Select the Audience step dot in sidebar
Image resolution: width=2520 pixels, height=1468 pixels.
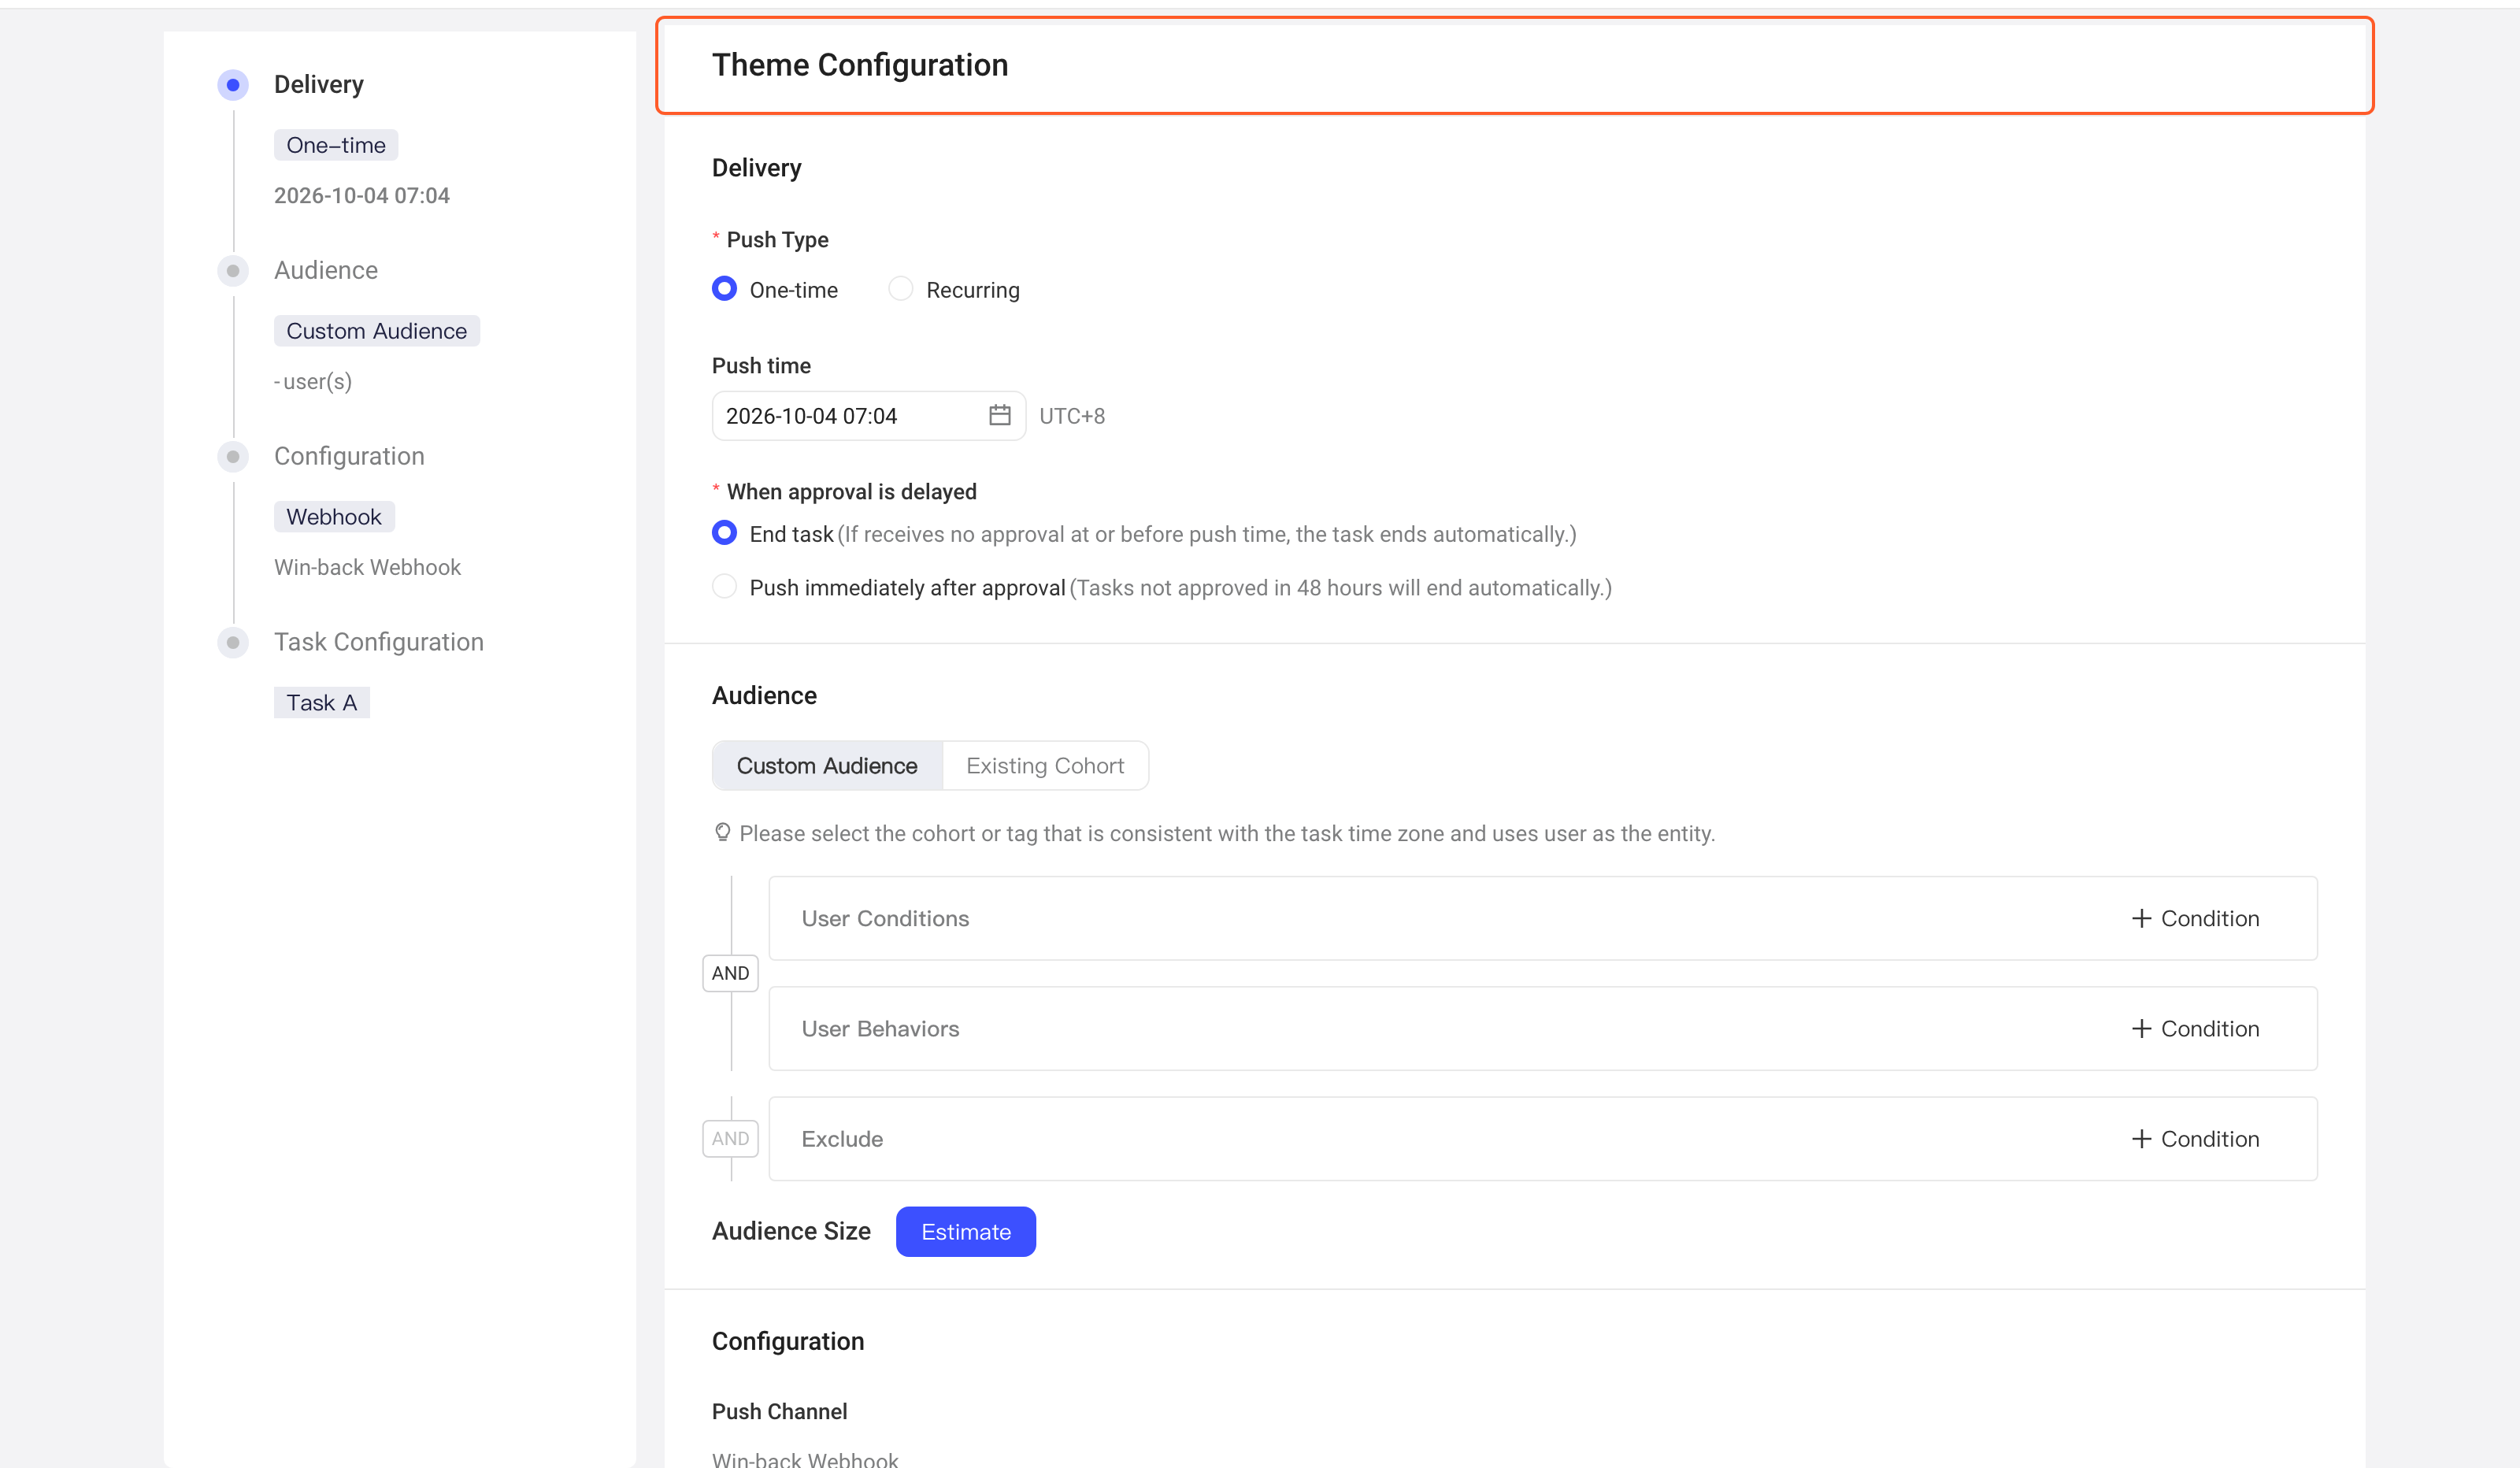tap(233, 271)
